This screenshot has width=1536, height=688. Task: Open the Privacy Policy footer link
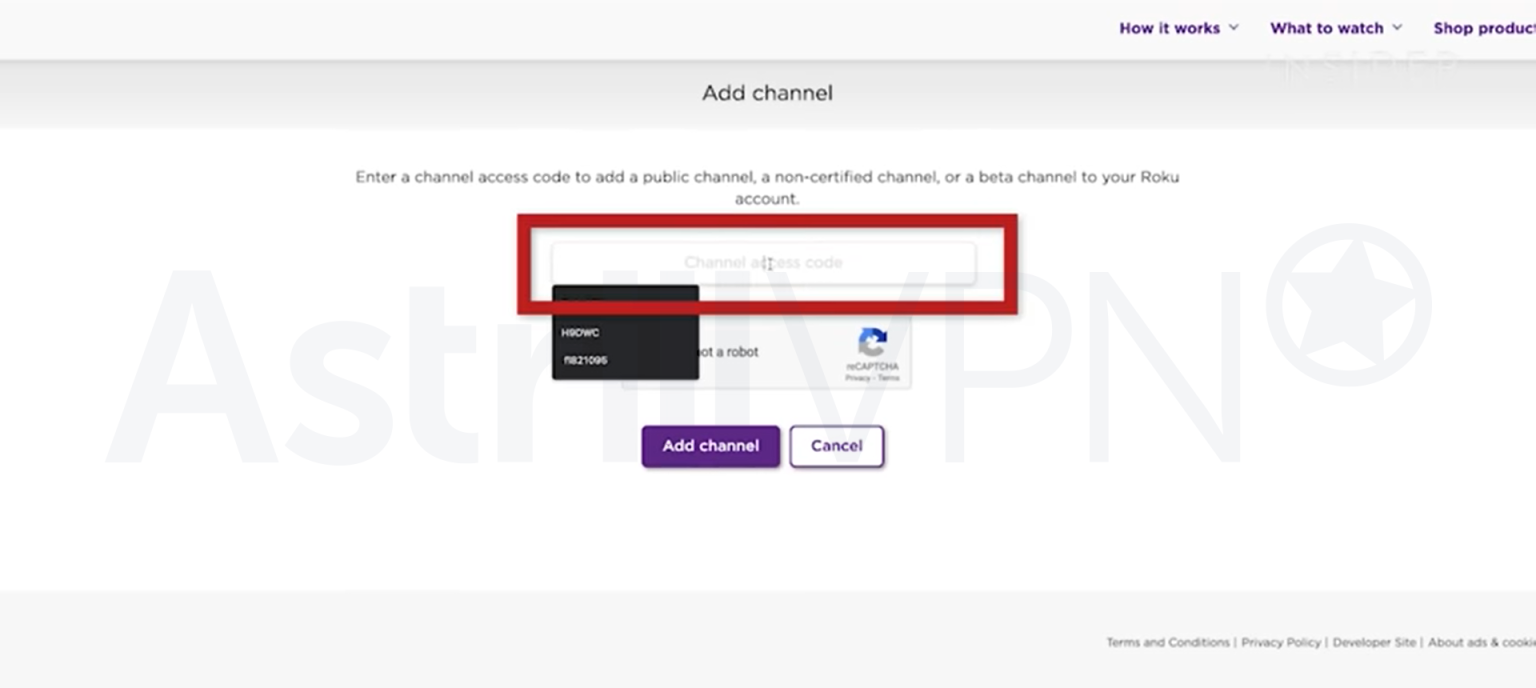click(x=1281, y=642)
